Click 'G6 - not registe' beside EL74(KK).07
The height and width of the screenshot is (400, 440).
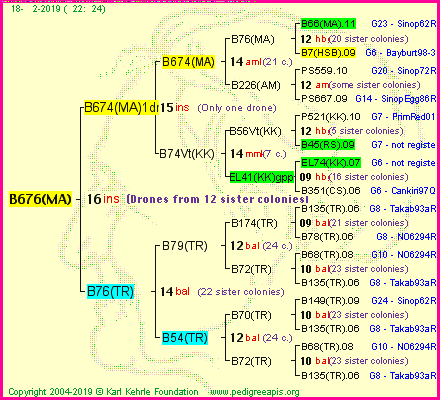403,163
